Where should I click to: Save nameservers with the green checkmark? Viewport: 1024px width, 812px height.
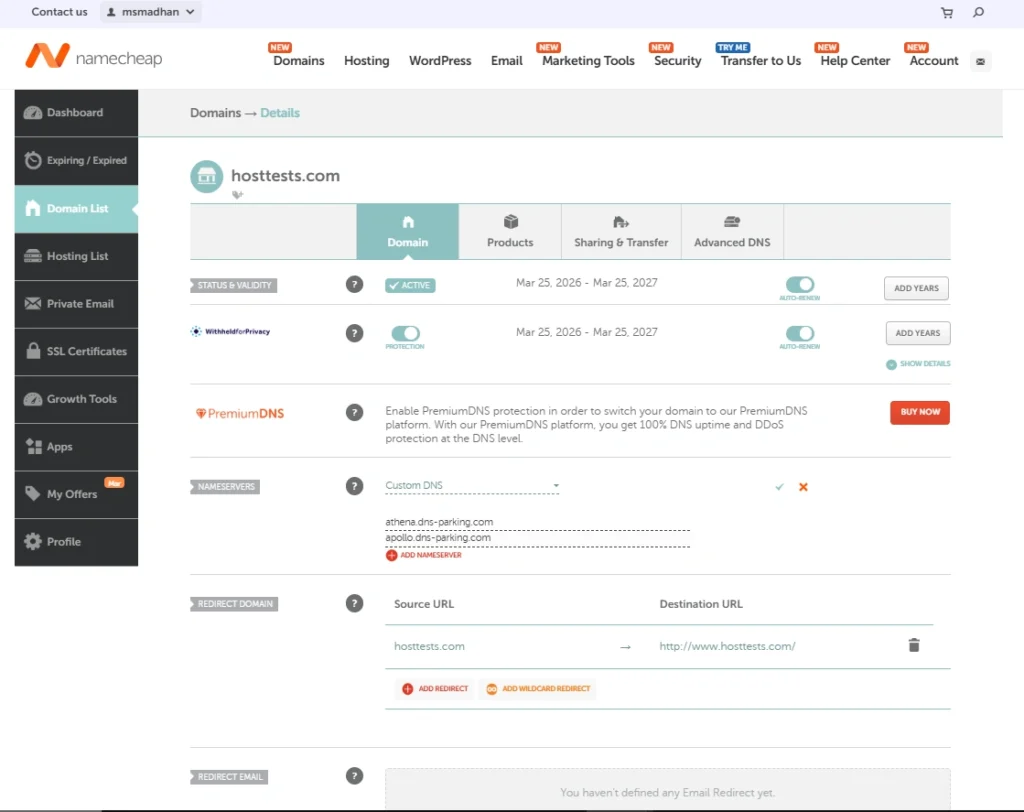(x=779, y=487)
